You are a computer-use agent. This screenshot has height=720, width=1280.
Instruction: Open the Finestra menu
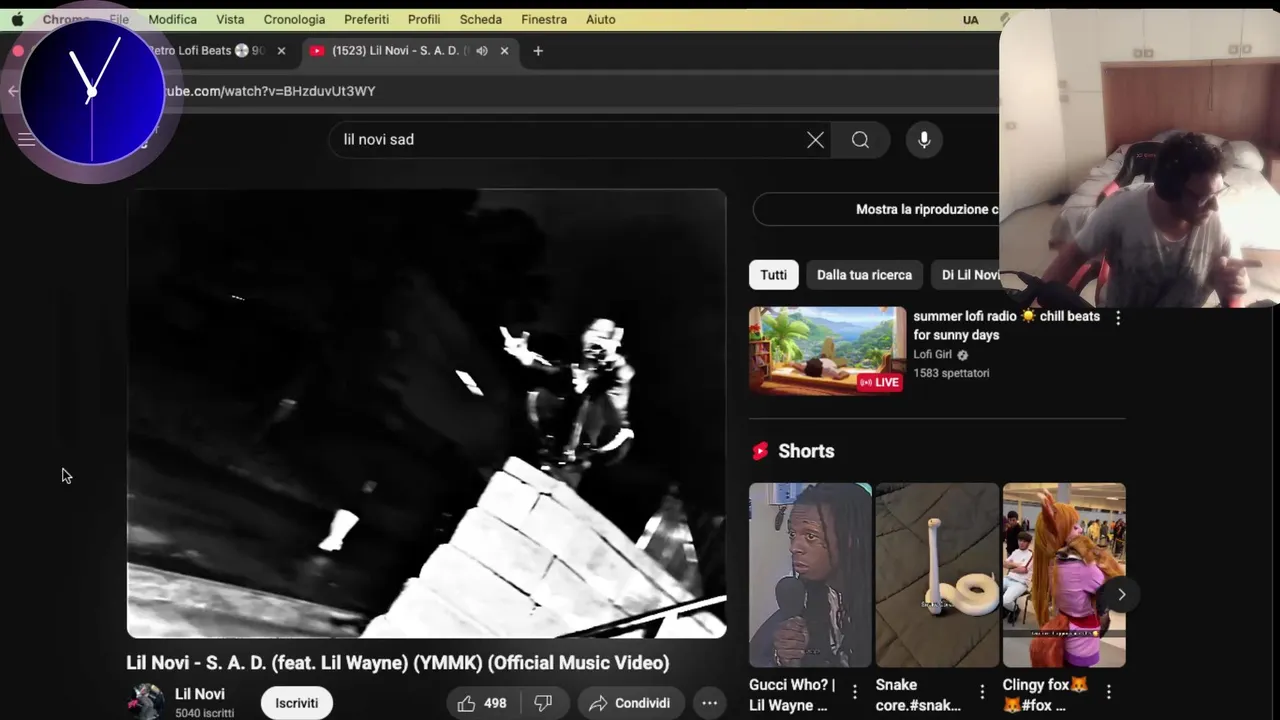point(544,19)
